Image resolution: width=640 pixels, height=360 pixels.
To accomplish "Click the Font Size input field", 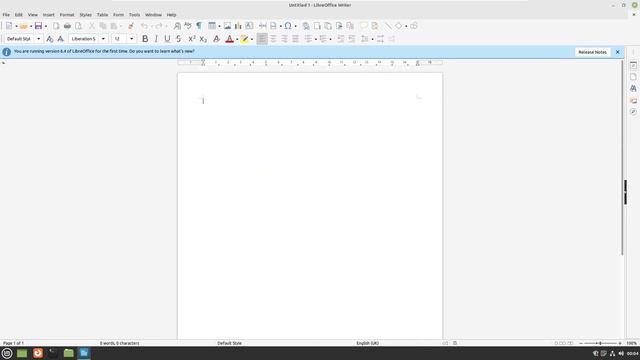I will tap(120, 39).
